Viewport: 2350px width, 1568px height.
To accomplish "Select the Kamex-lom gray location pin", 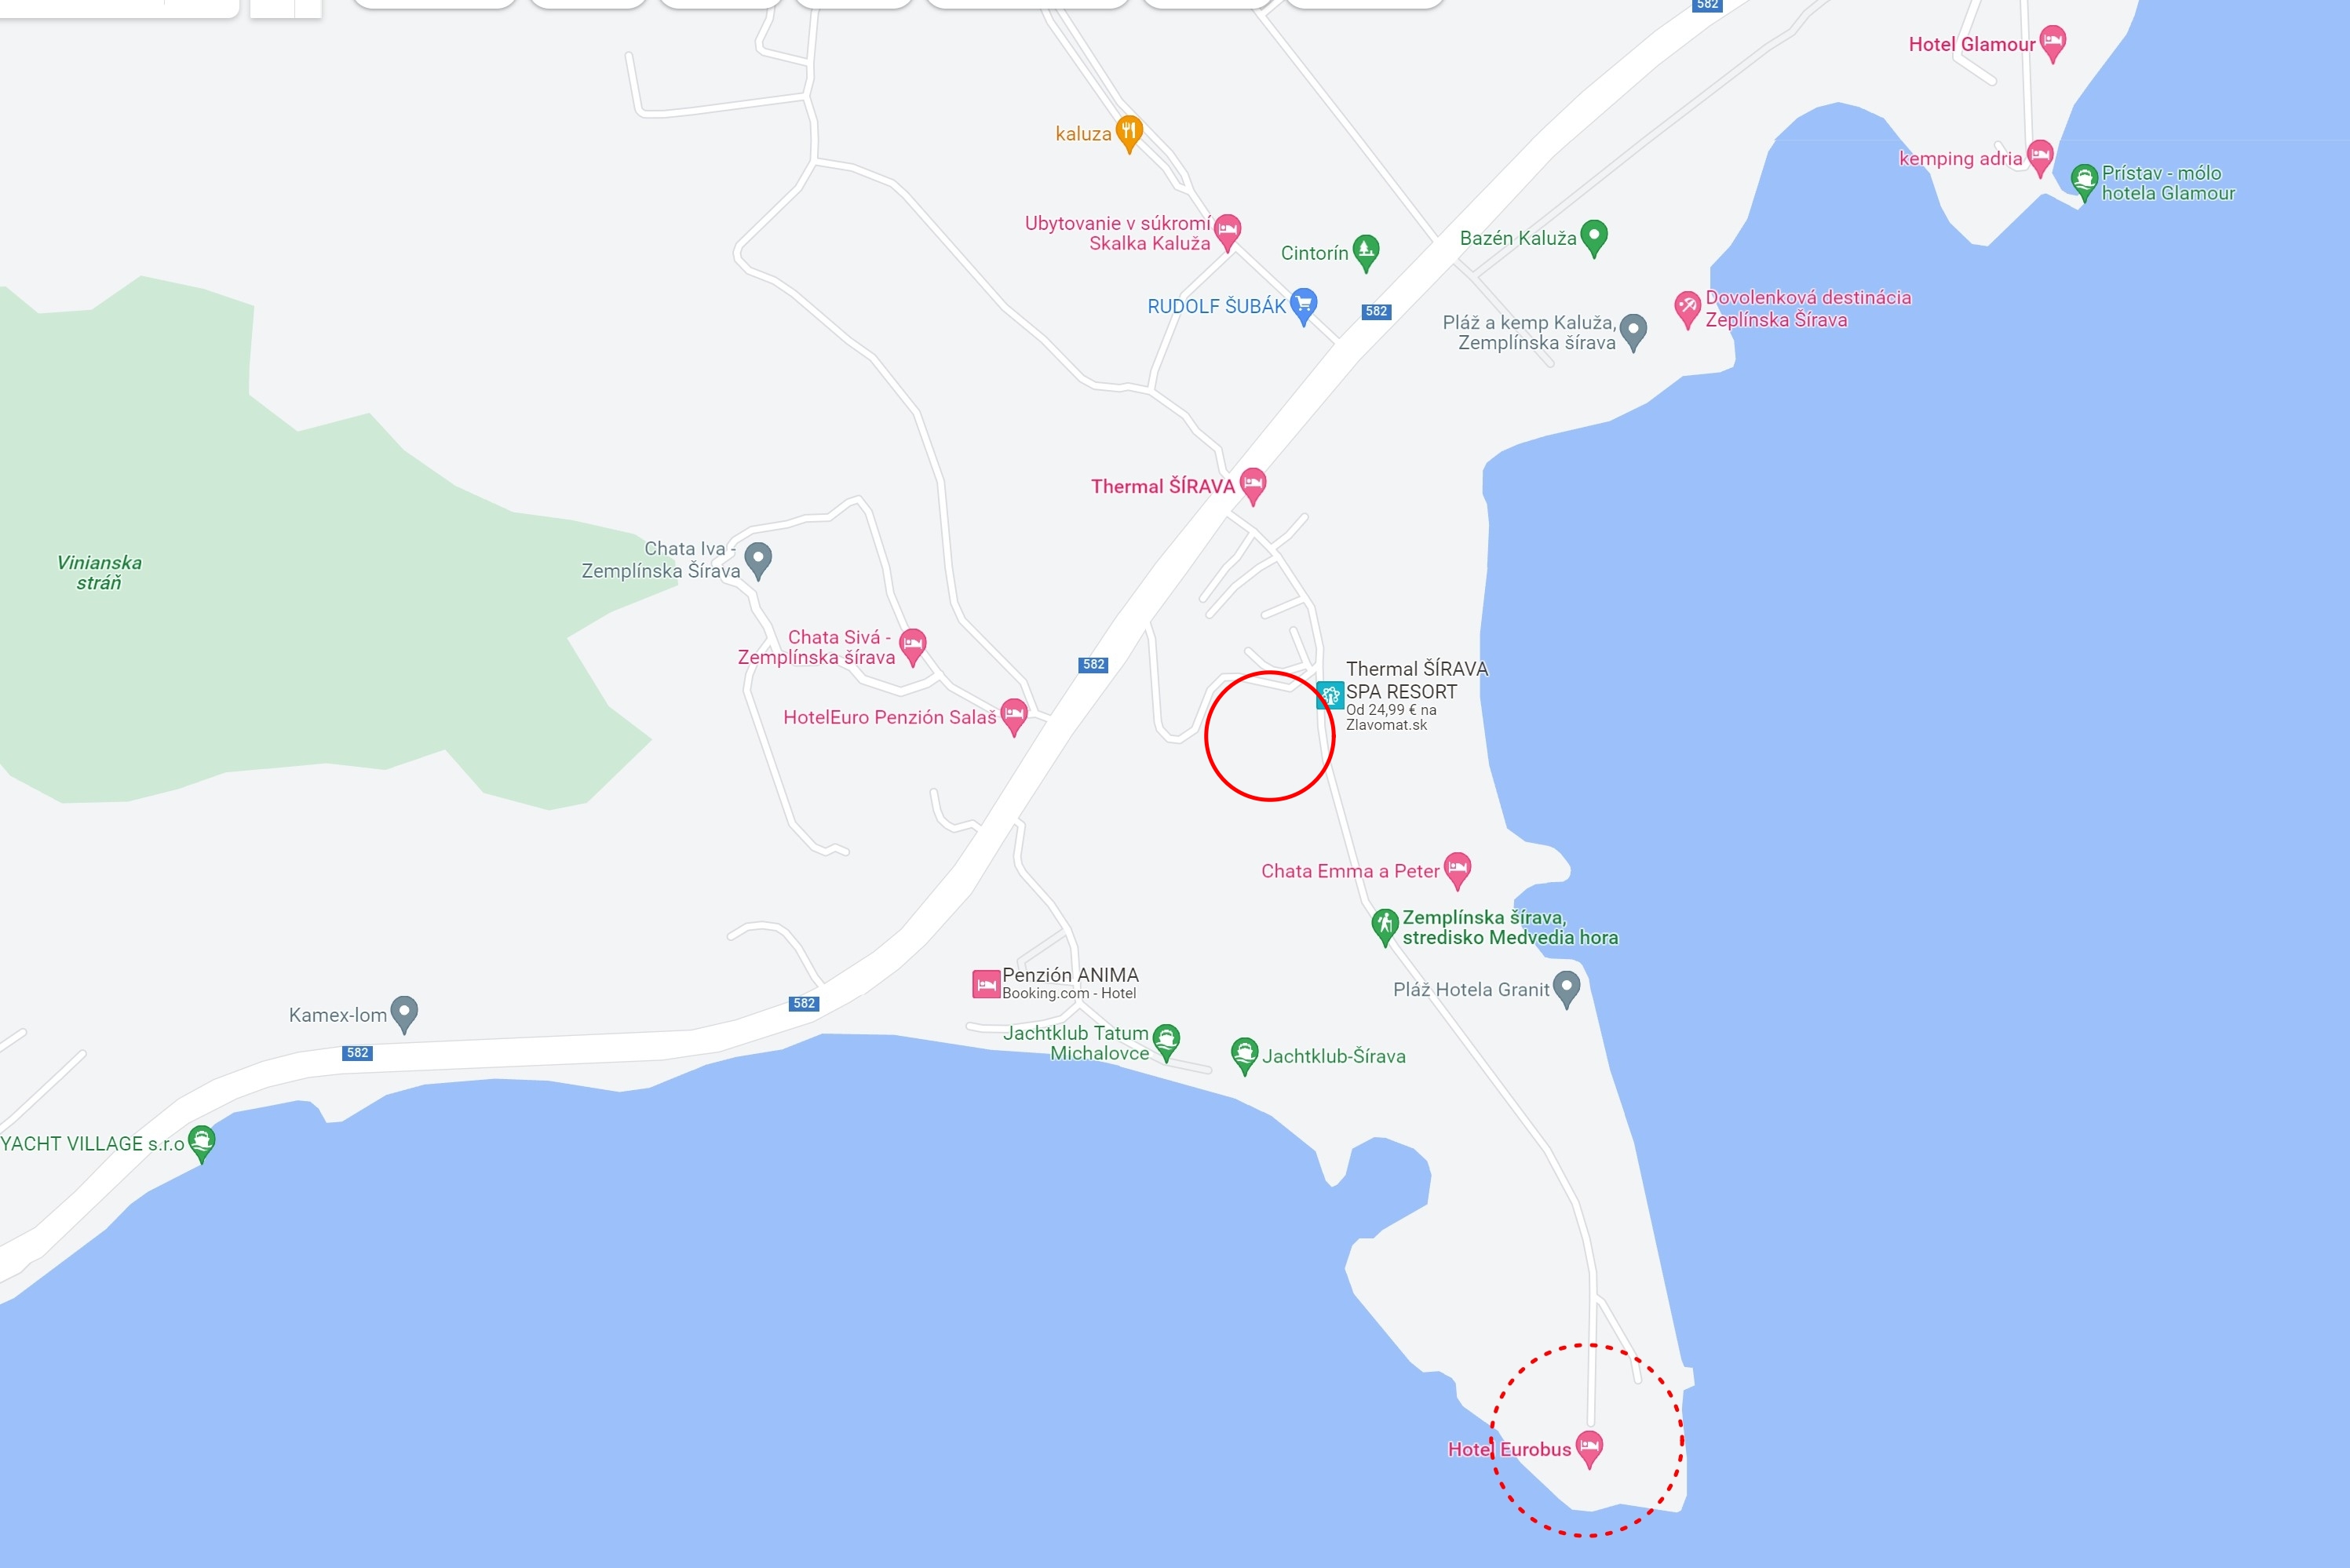I will pos(404,1014).
